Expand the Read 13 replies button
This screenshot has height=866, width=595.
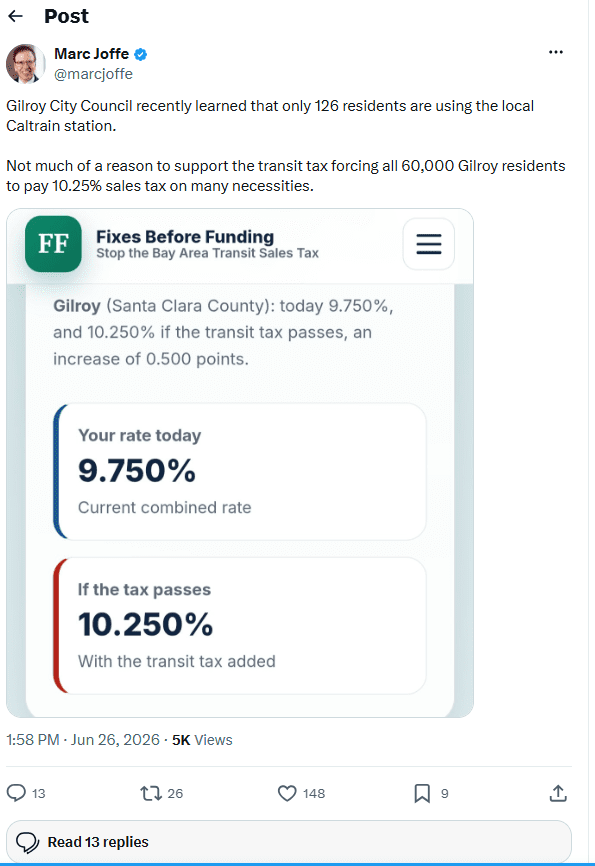(289, 842)
